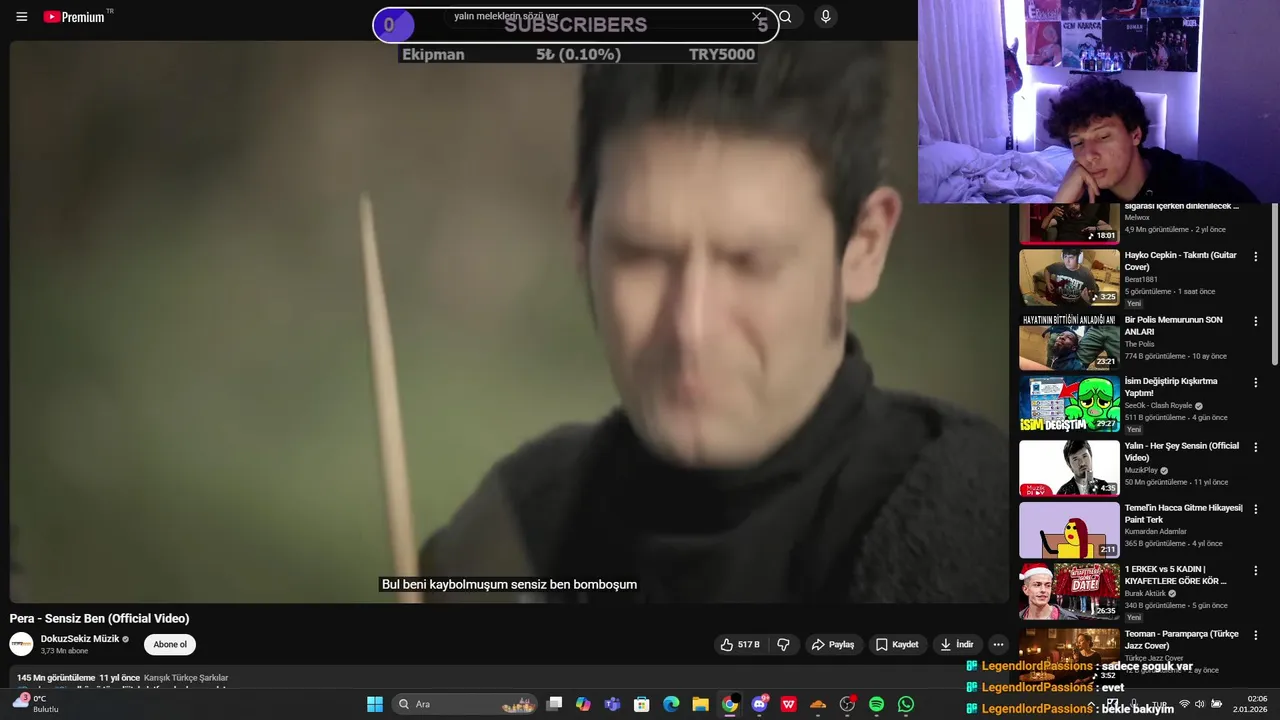This screenshot has width=1280, height=720.
Task: Click channel name 'Kumardan Adamlar'
Action: 1155,532
